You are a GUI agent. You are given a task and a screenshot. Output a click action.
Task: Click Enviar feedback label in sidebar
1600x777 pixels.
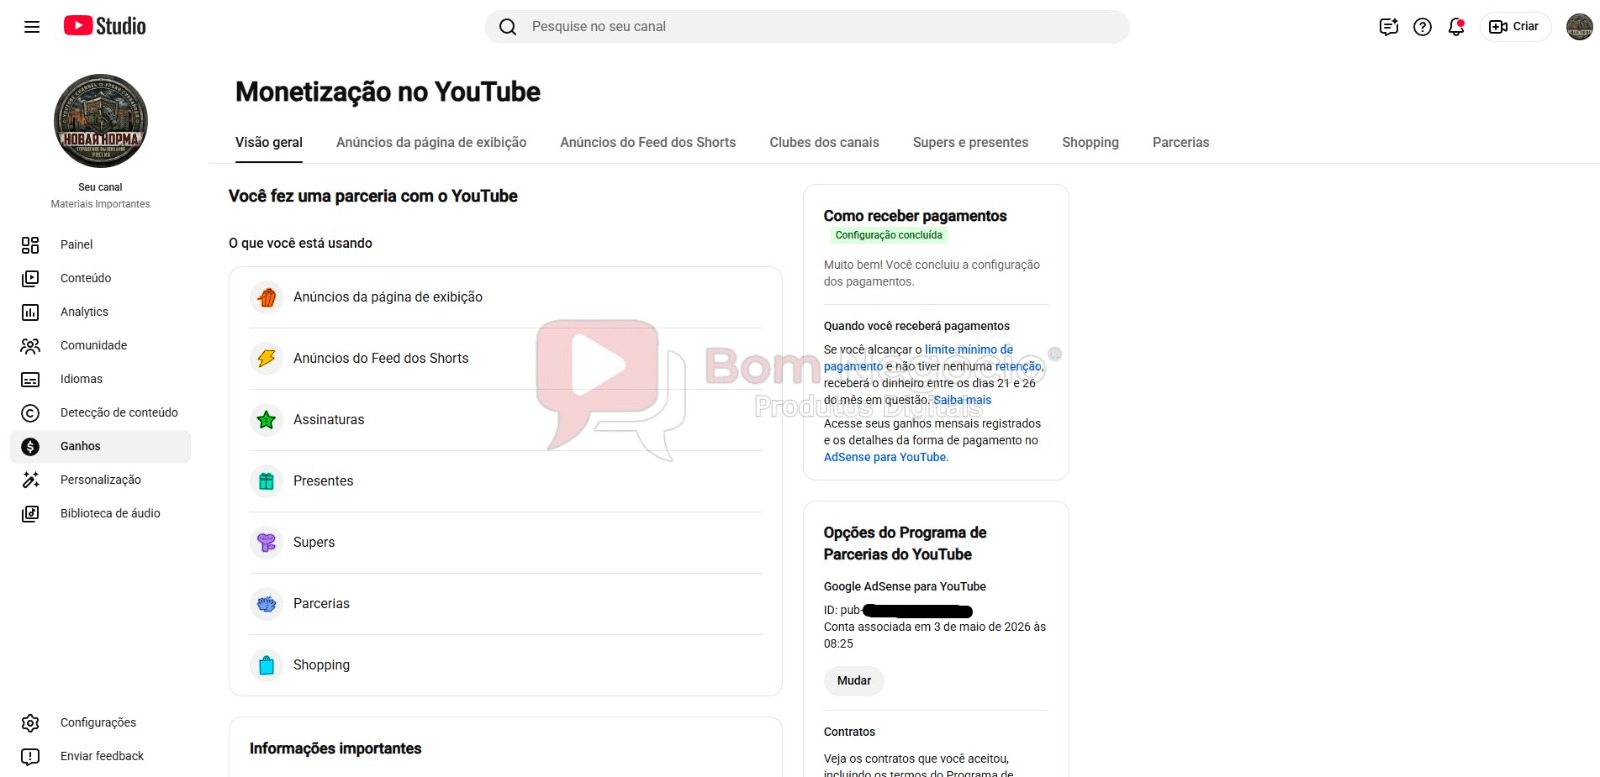pos(102,756)
